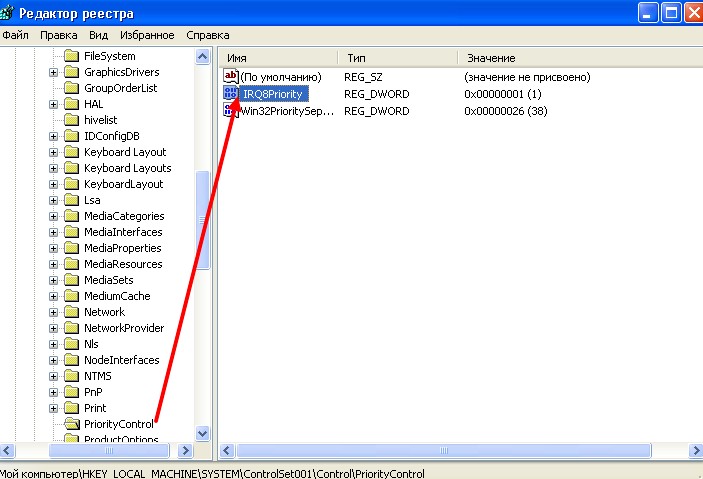Click the MediaSets folder icon

[x=71, y=280]
